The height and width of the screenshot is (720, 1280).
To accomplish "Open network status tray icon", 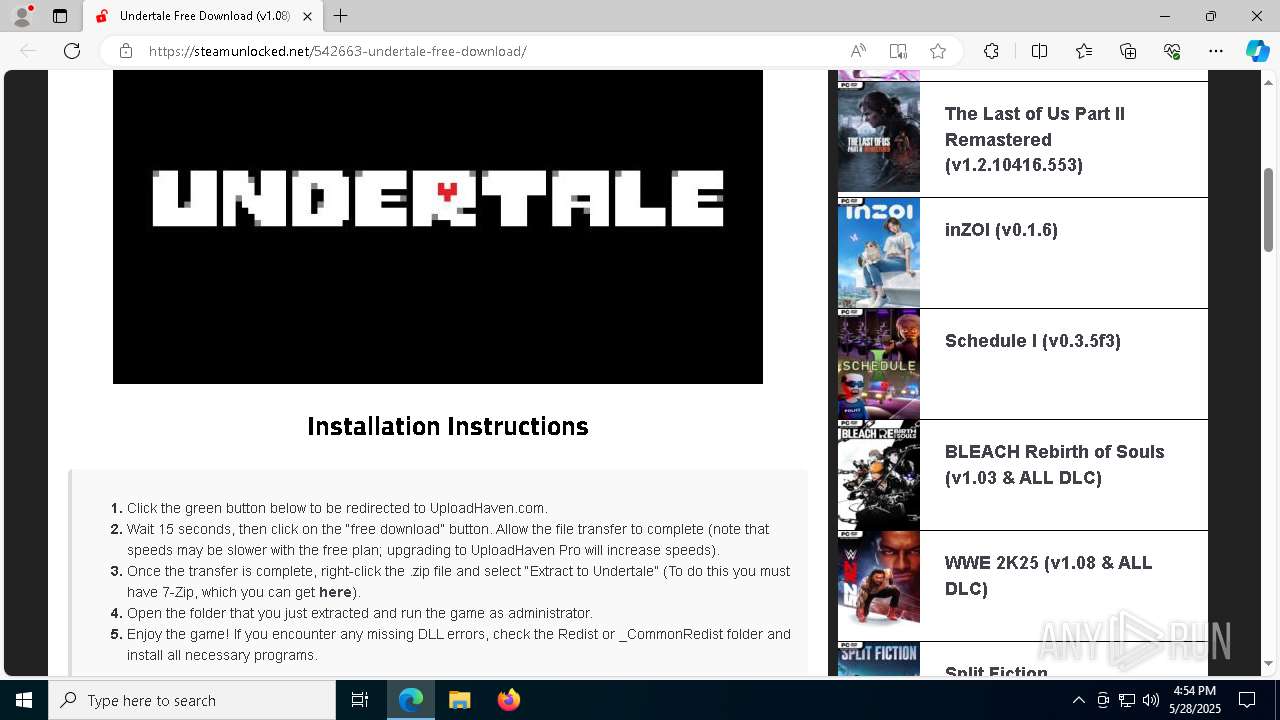I will click(1127, 700).
